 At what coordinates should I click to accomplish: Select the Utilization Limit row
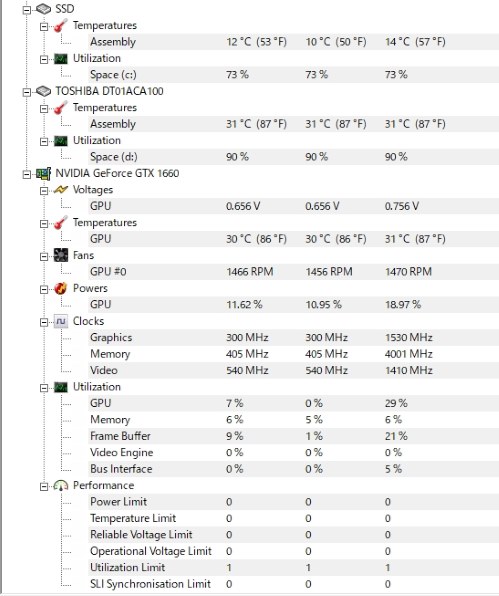293,567
